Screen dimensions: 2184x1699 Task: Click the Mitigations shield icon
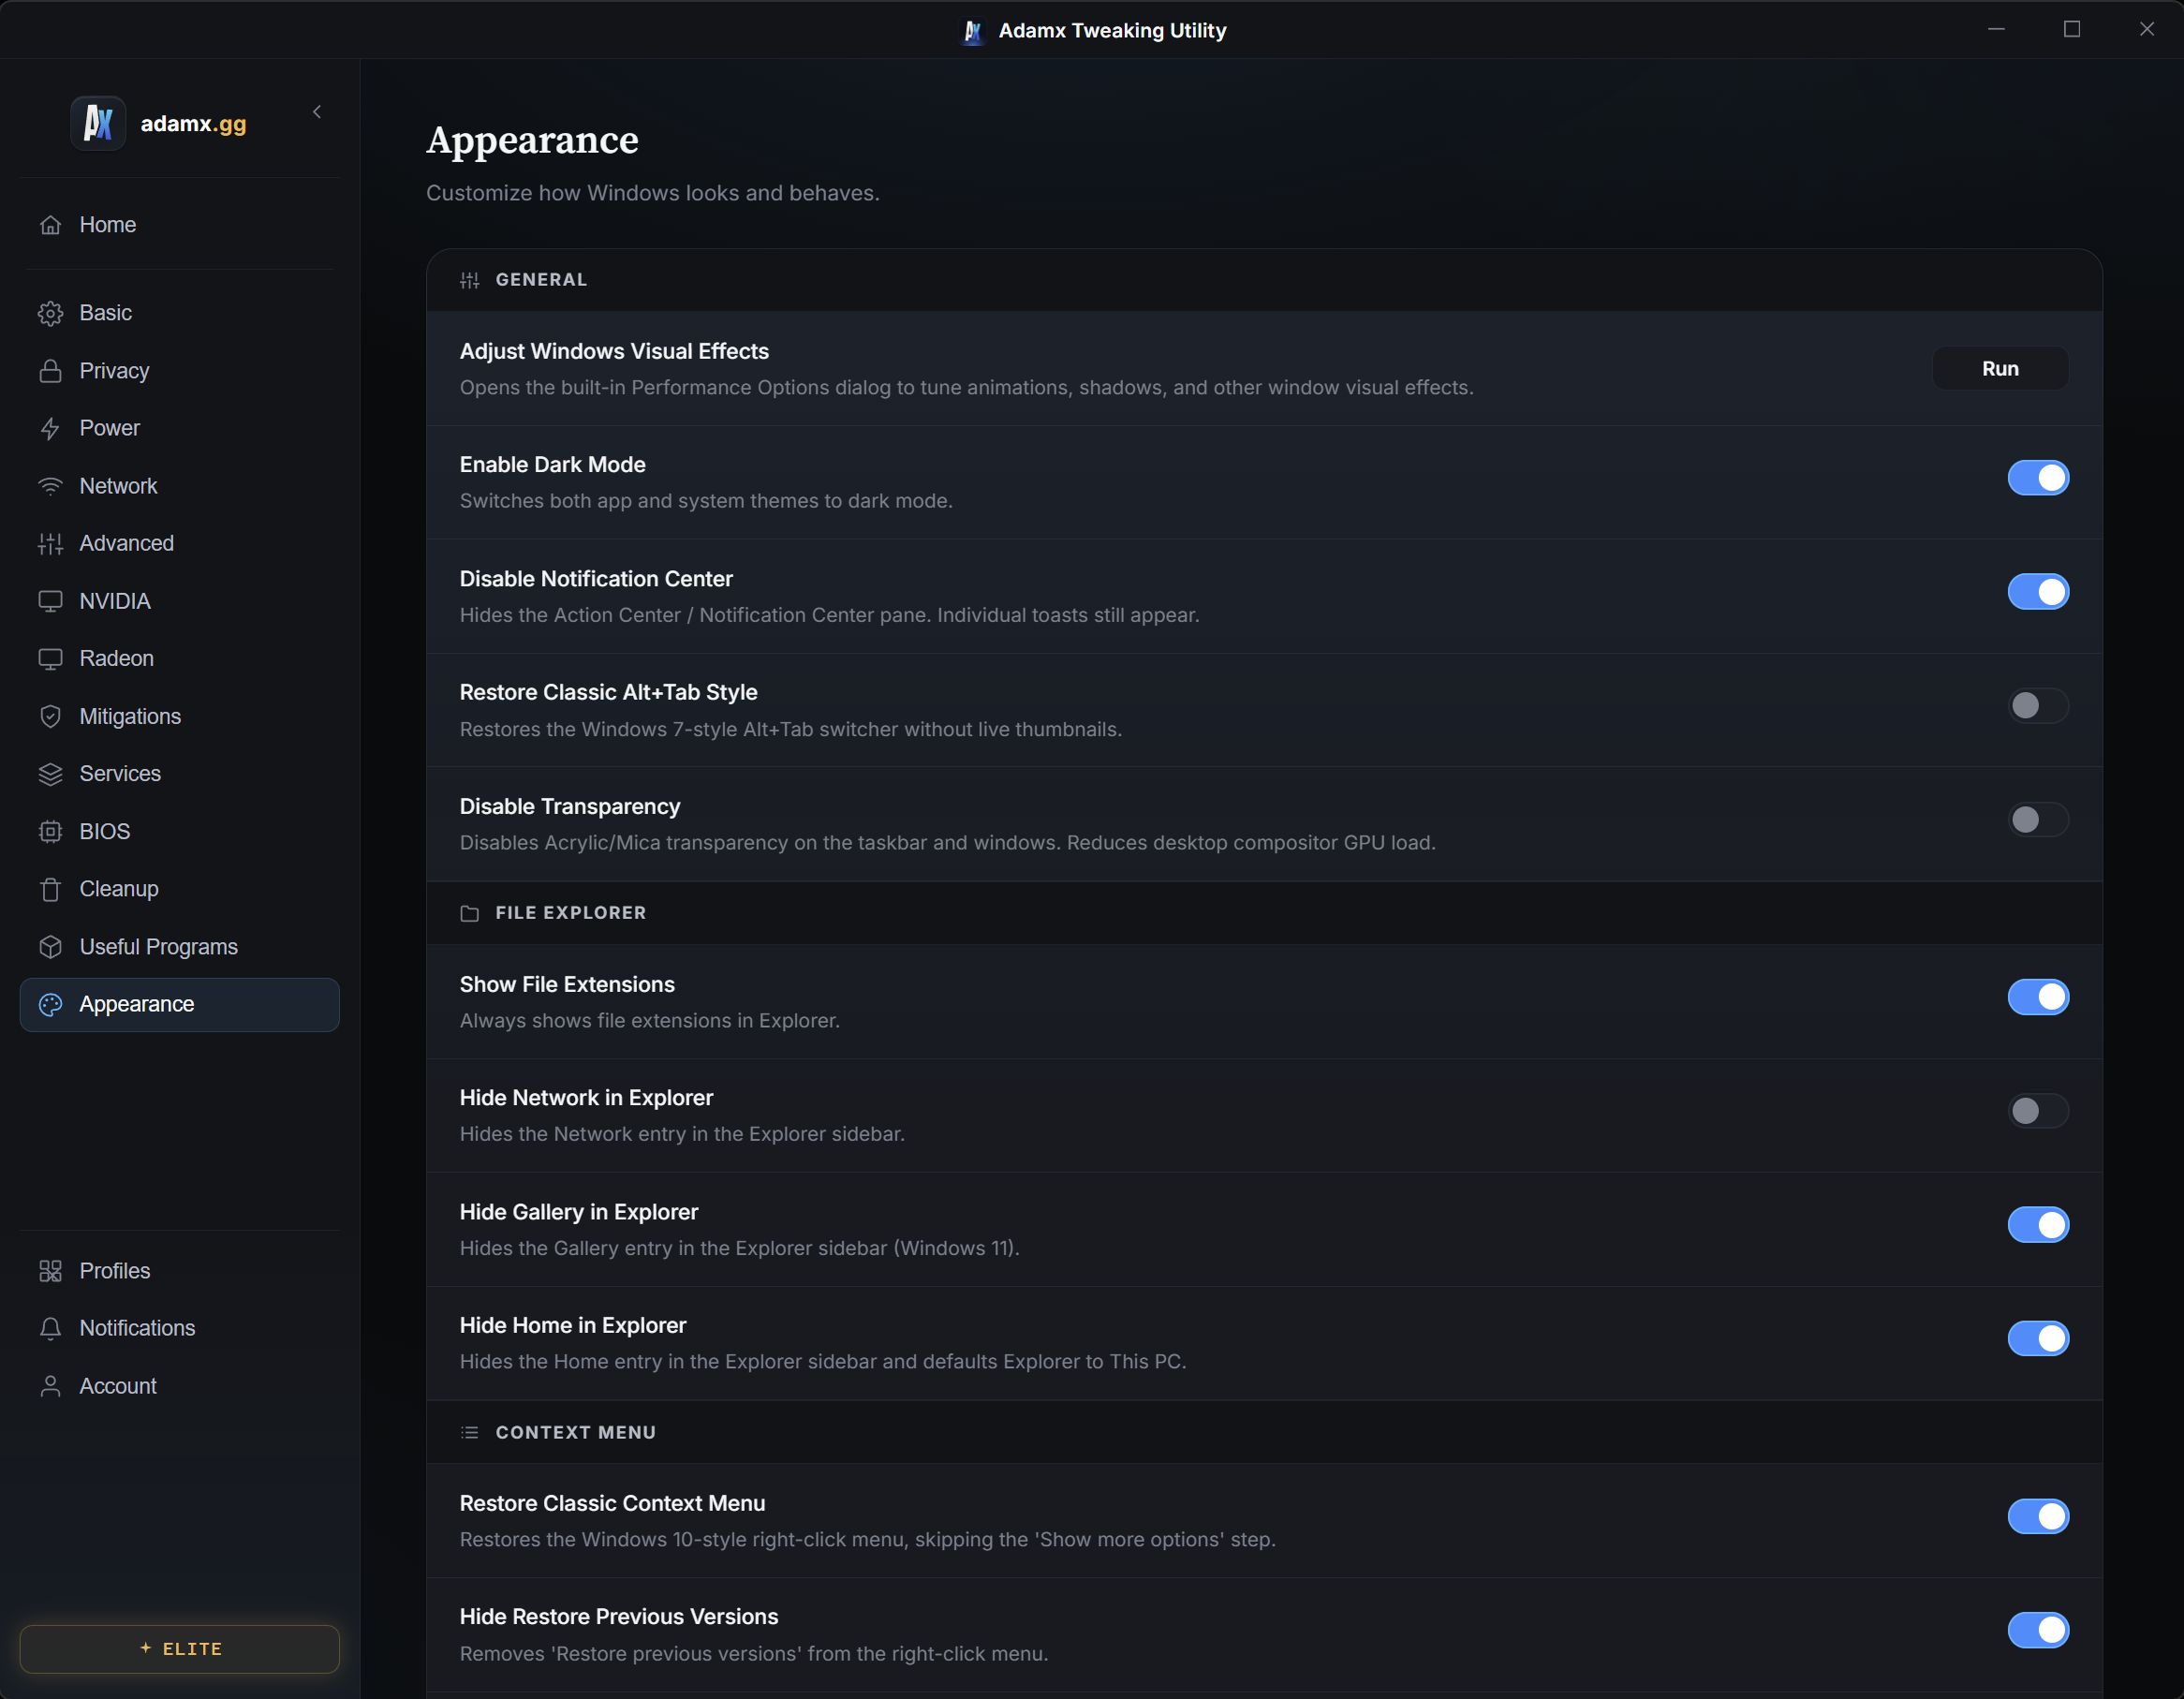pyautogui.click(x=50, y=716)
